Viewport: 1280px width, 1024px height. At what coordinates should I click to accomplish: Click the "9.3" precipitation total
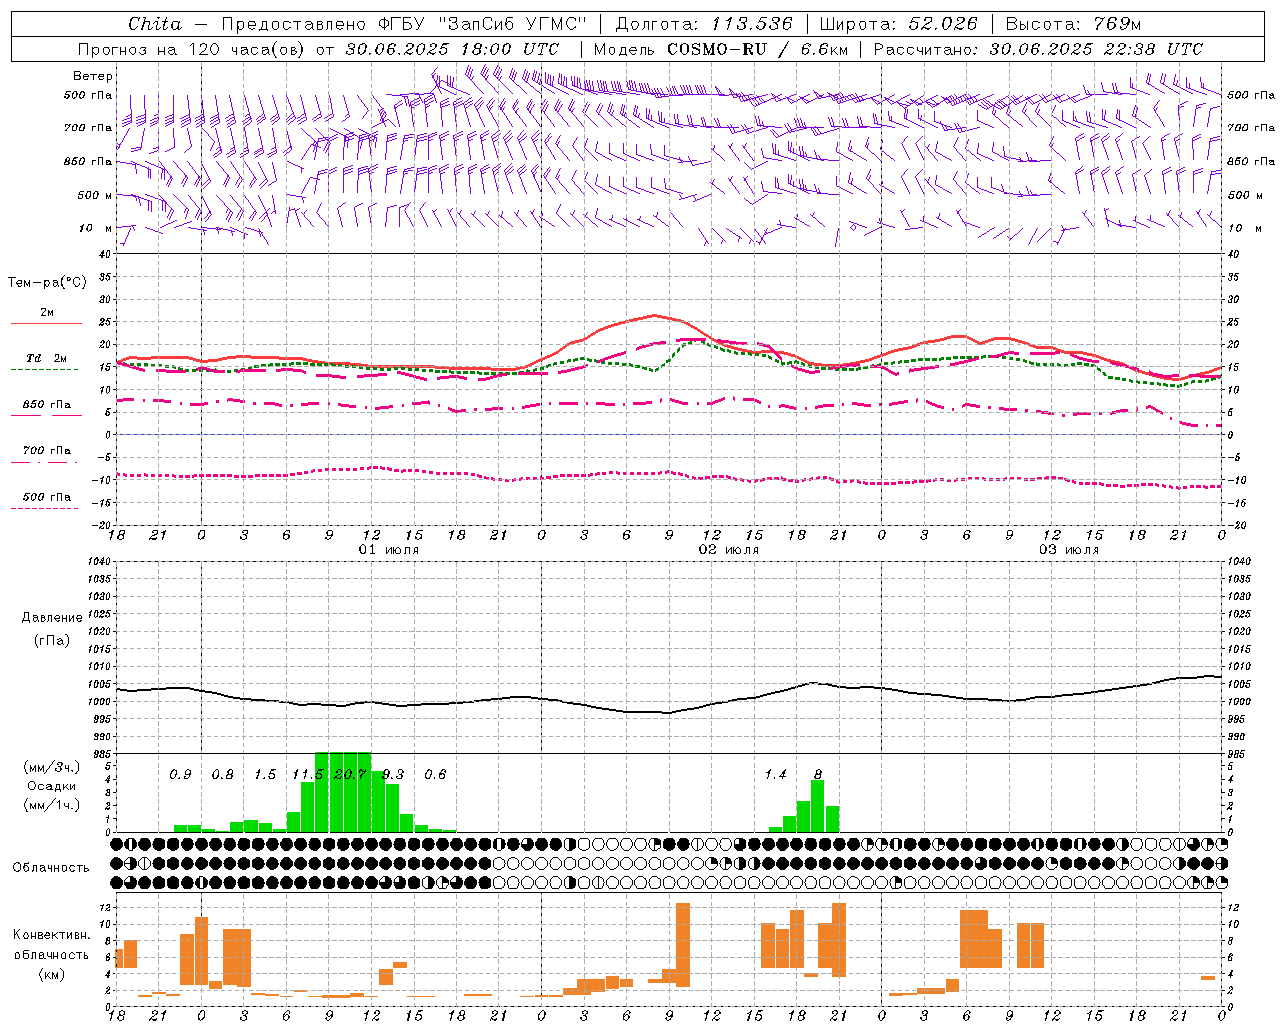pos(393,775)
